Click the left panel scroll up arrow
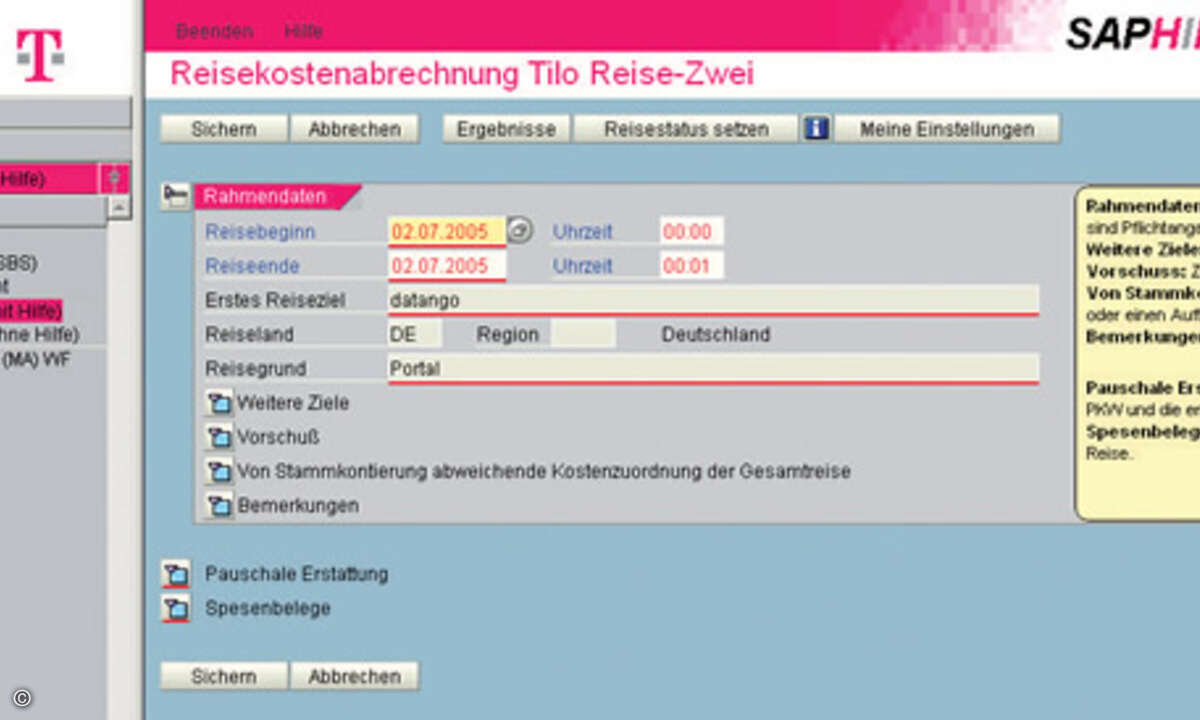 point(119,208)
